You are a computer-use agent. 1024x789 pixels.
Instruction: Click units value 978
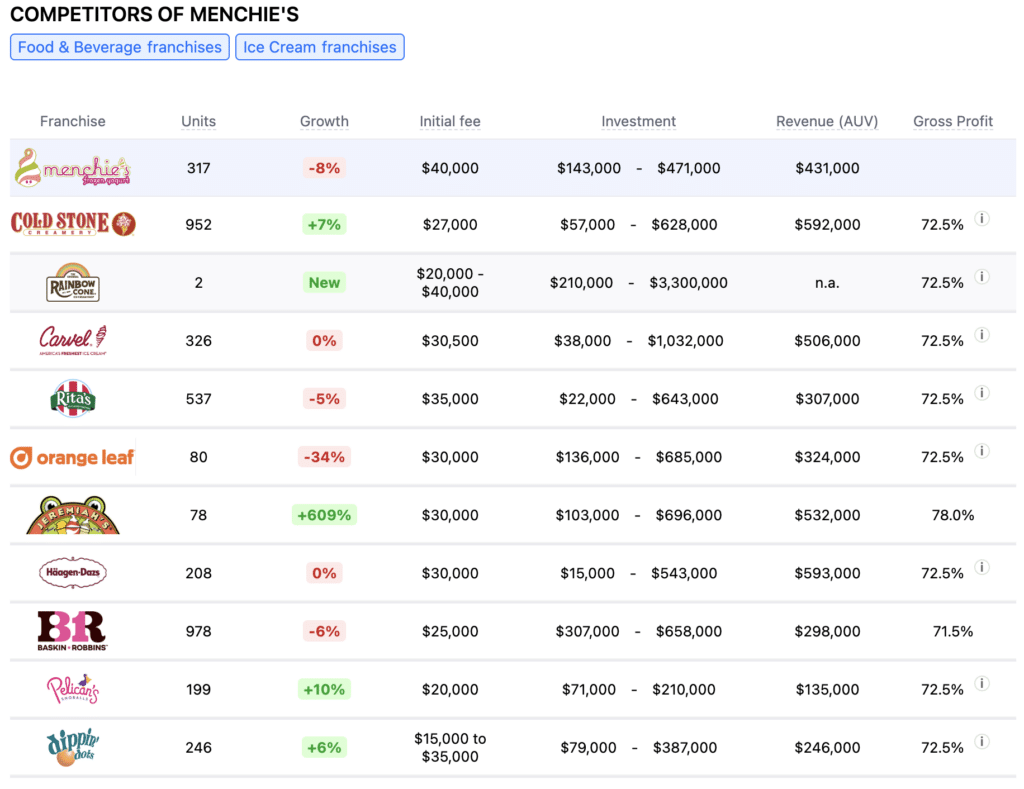coord(199,632)
